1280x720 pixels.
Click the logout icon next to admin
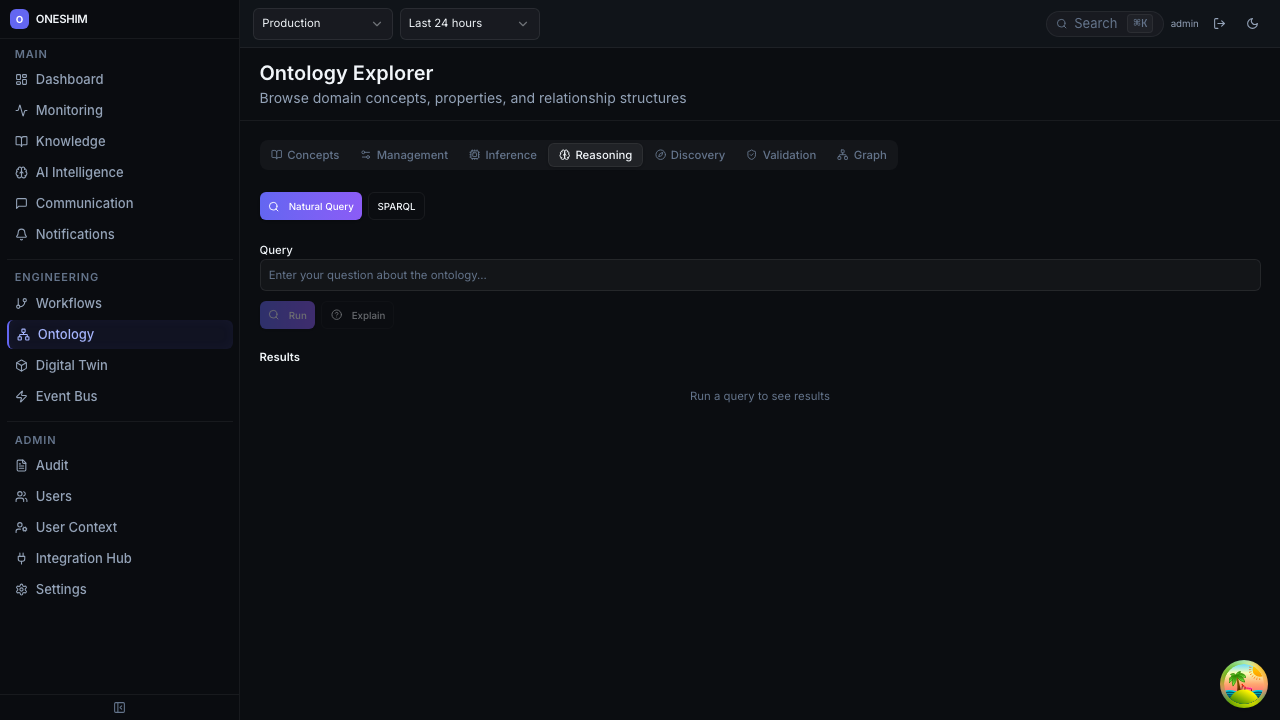(1219, 23)
